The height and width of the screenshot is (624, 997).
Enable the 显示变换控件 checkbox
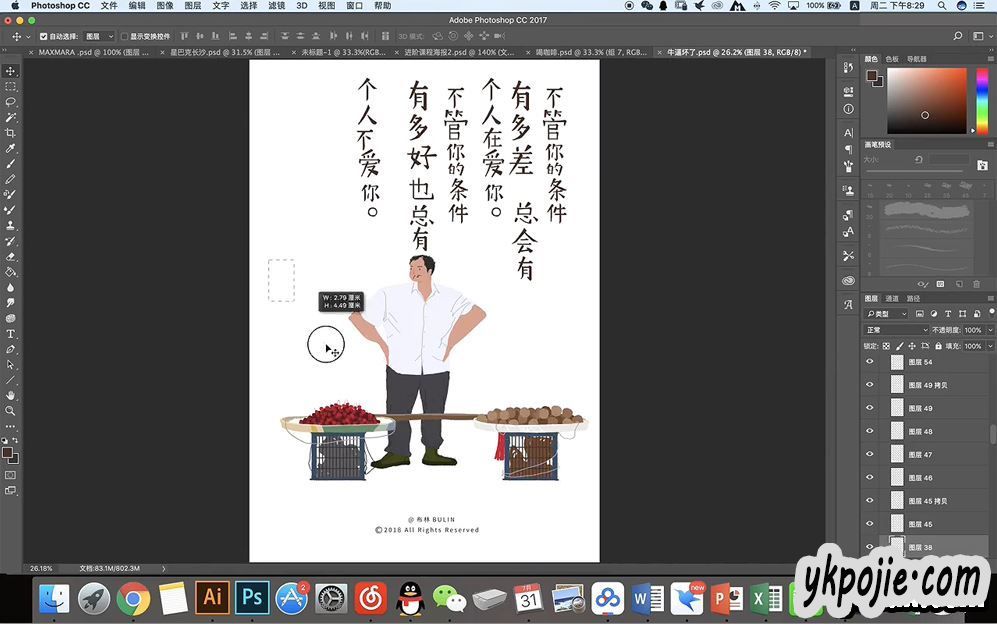pyautogui.click(x=124, y=37)
